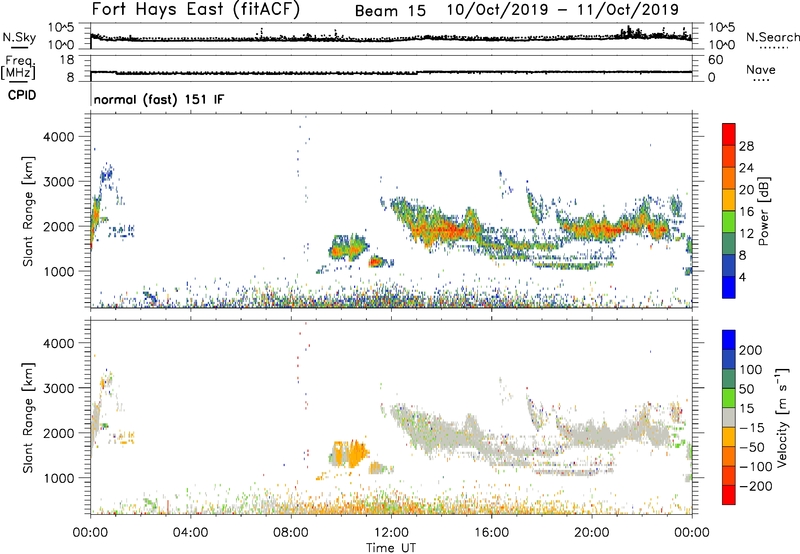Click the 'Freq. [MHz]' axis label
Screen dimensions: 800x554
[x=18, y=67]
